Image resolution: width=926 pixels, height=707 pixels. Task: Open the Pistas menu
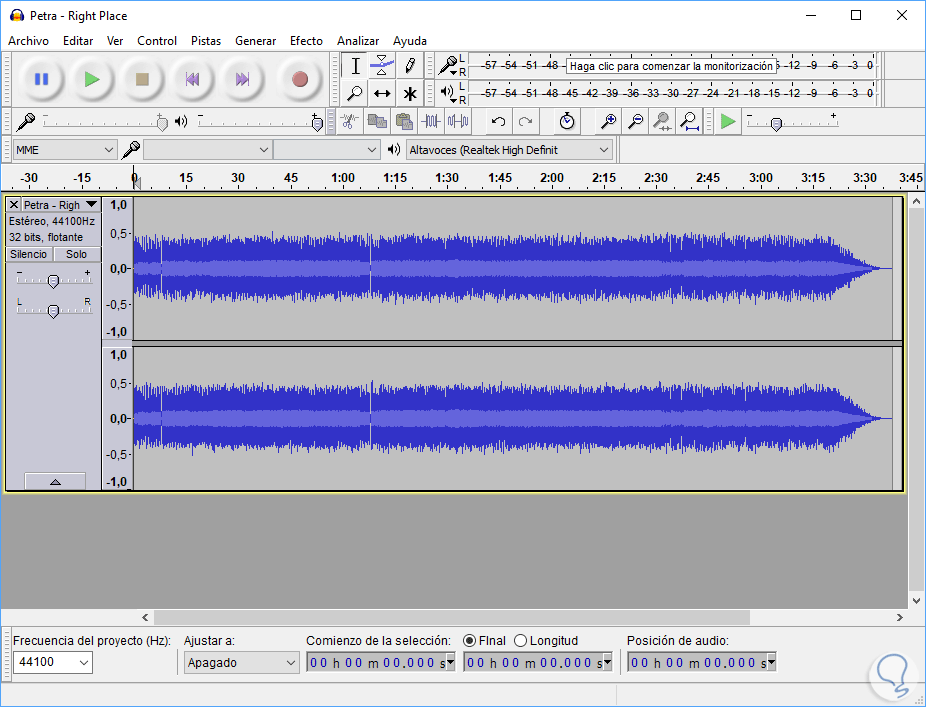[206, 41]
